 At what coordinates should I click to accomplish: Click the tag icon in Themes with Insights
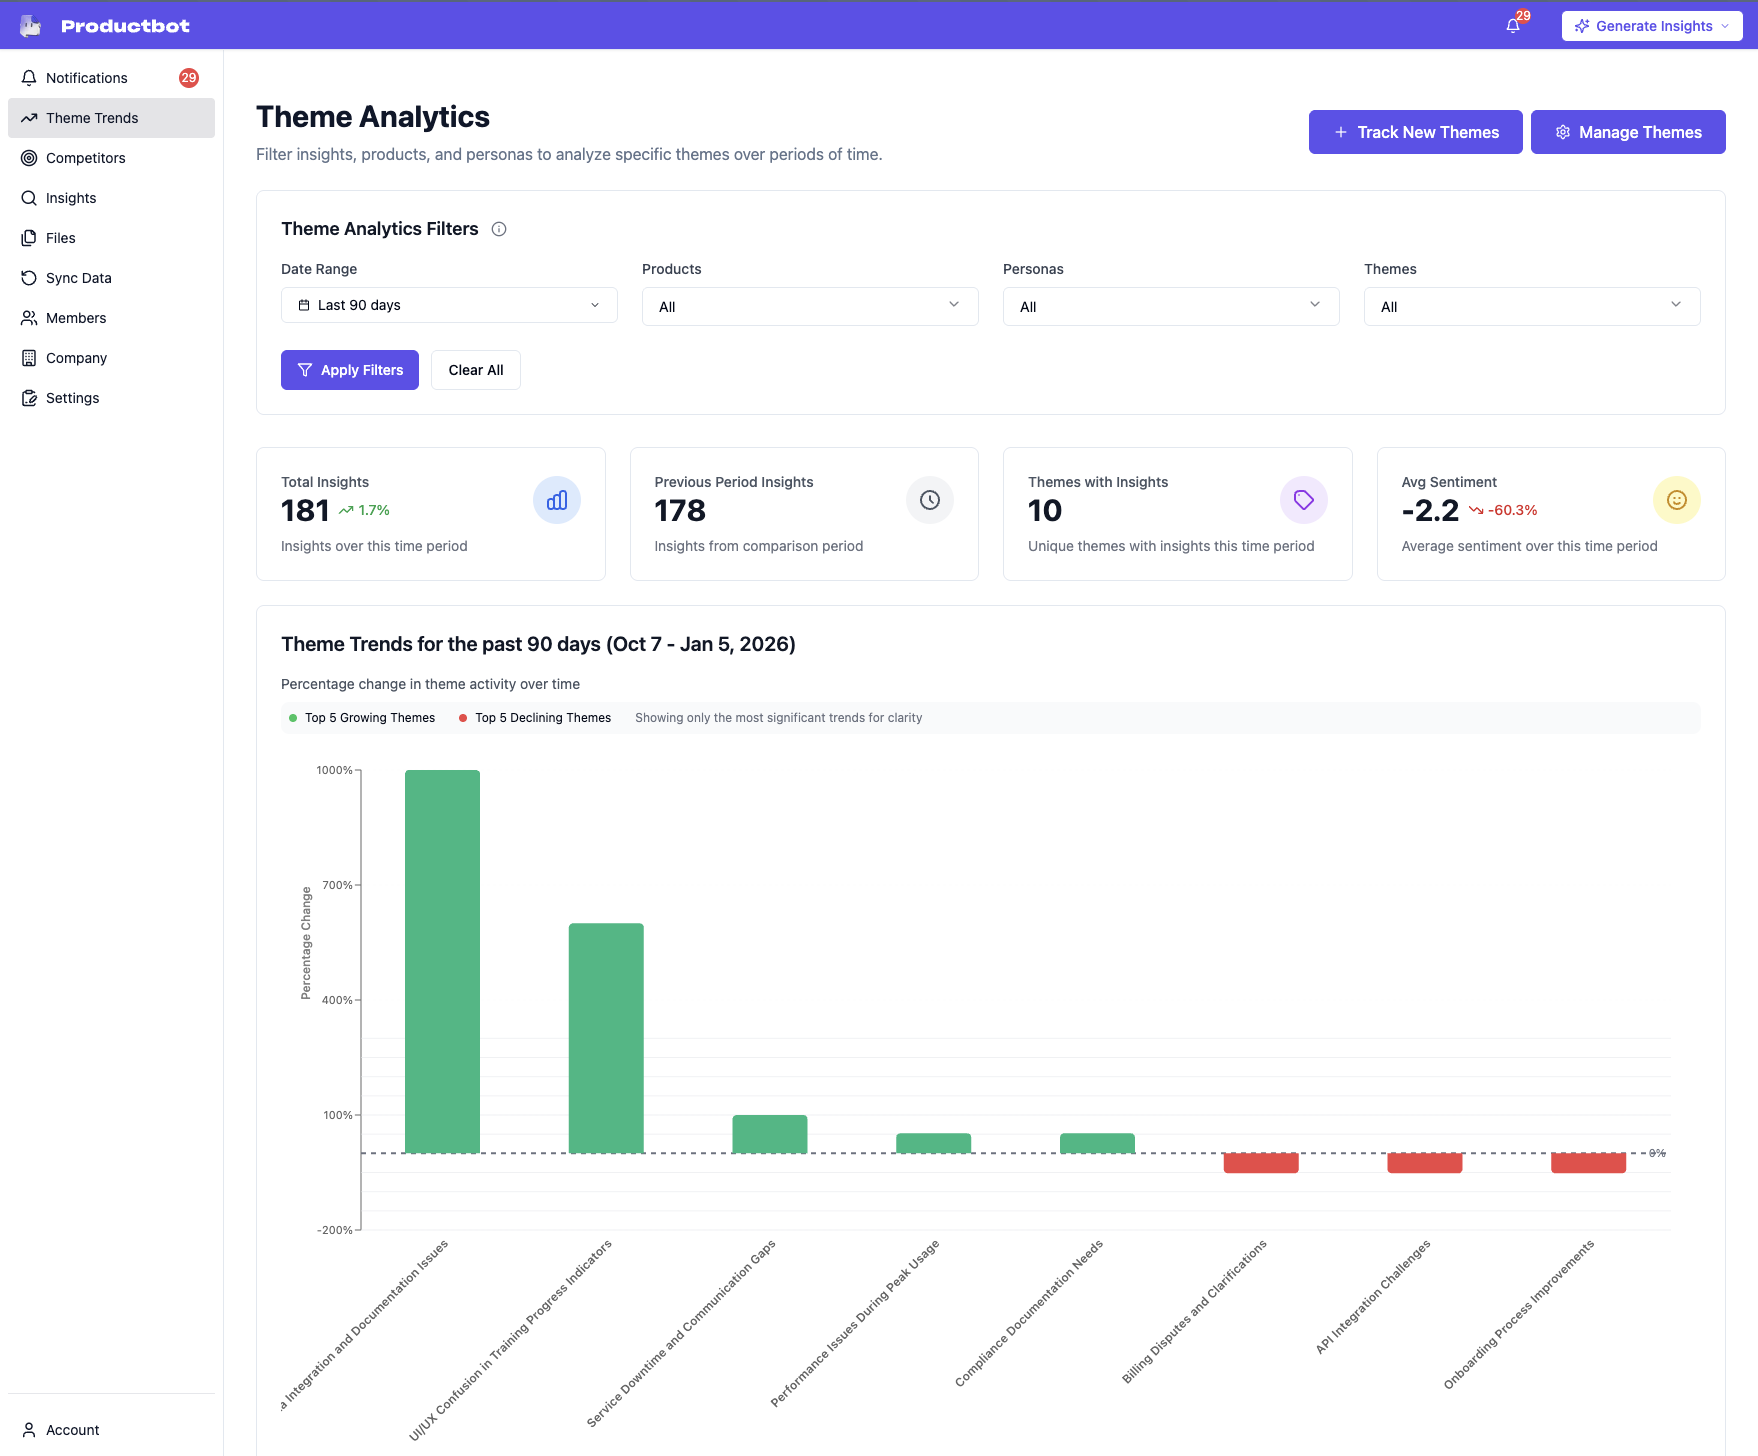pos(1304,500)
